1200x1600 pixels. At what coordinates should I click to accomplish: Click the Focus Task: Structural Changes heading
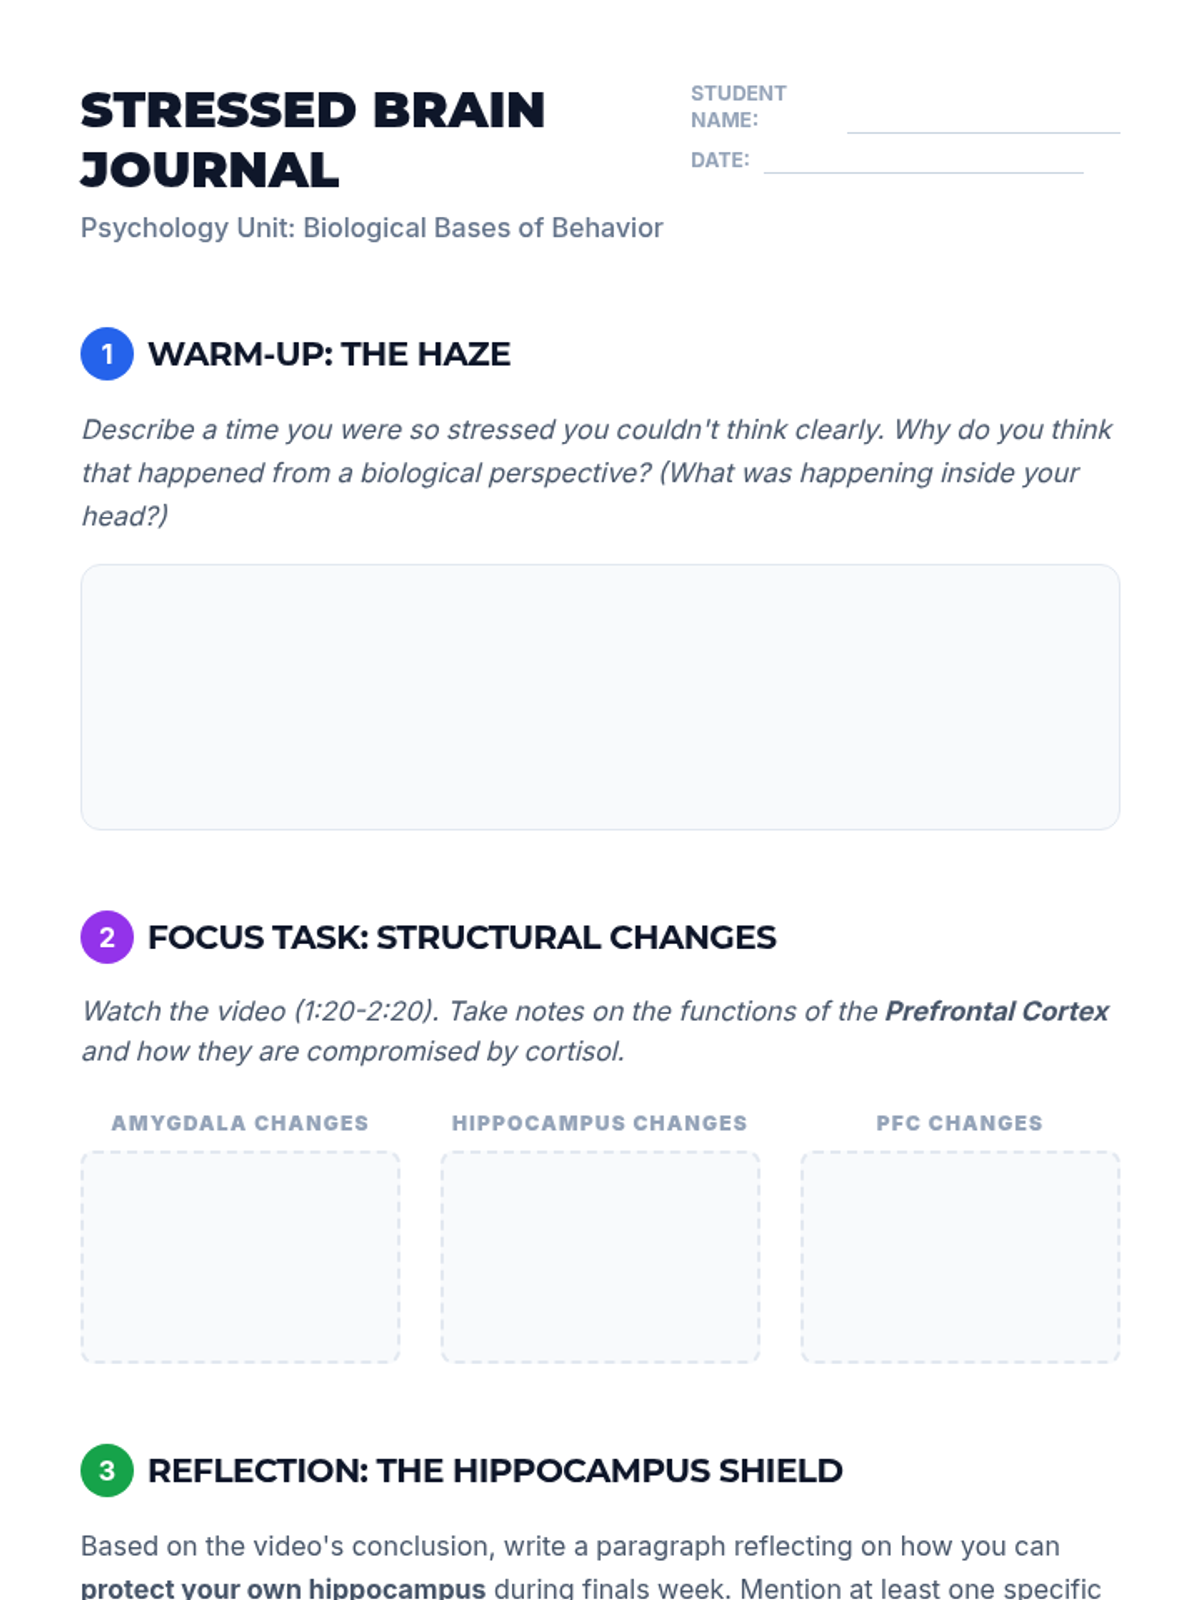461,937
